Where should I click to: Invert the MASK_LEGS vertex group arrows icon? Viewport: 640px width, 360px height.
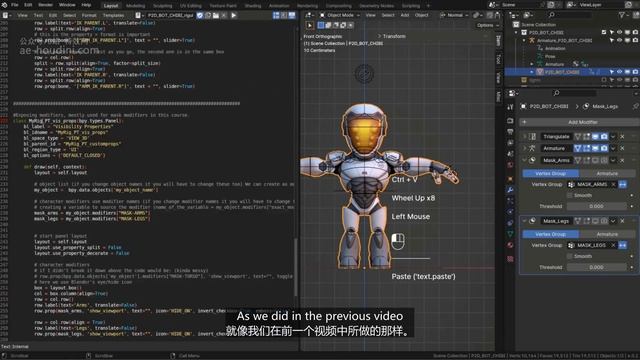point(622,245)
